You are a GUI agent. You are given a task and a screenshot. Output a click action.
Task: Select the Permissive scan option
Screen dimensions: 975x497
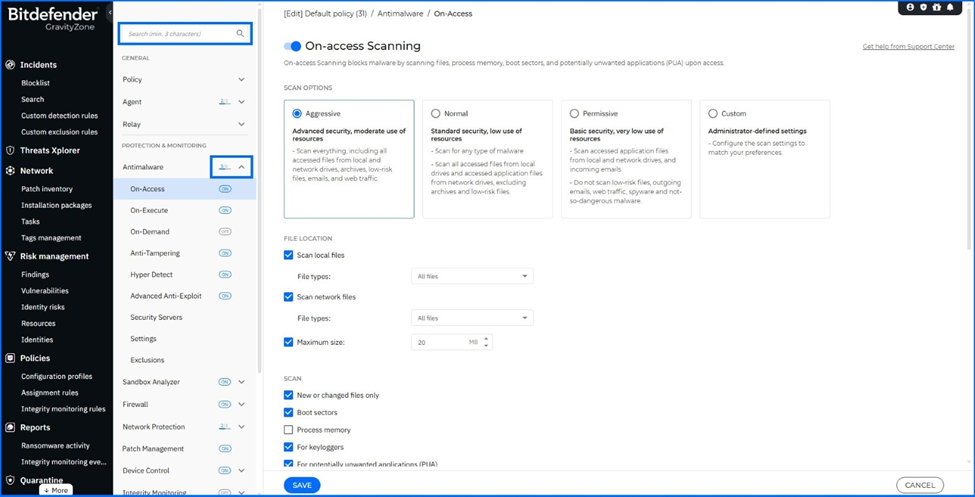(x=574, y=114)
